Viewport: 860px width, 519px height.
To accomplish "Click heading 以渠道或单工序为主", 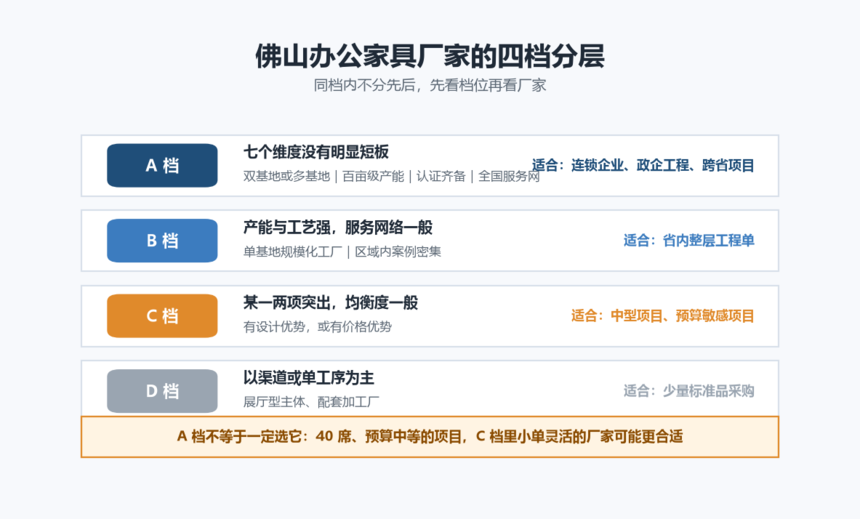I will [x=309, y=377].
